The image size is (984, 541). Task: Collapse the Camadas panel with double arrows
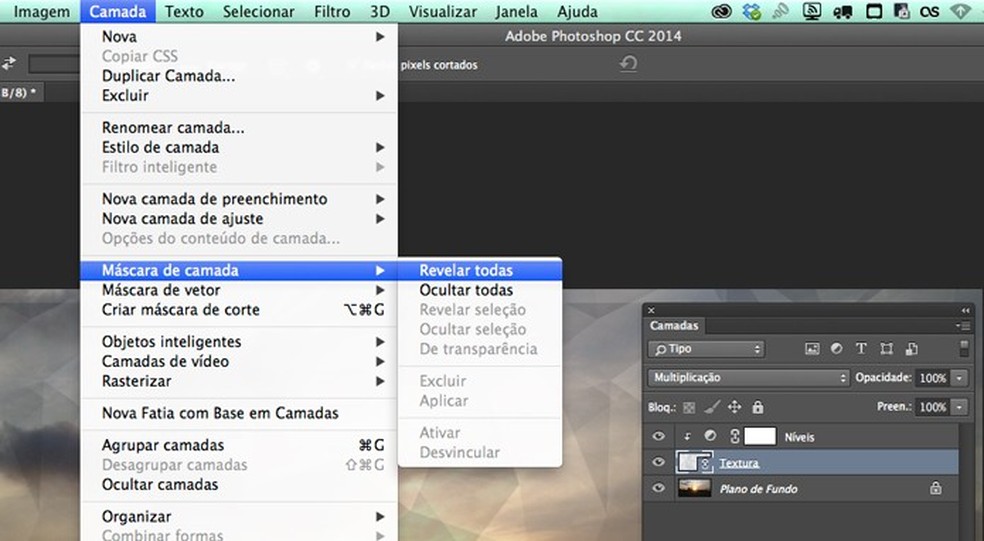(965, 311)
